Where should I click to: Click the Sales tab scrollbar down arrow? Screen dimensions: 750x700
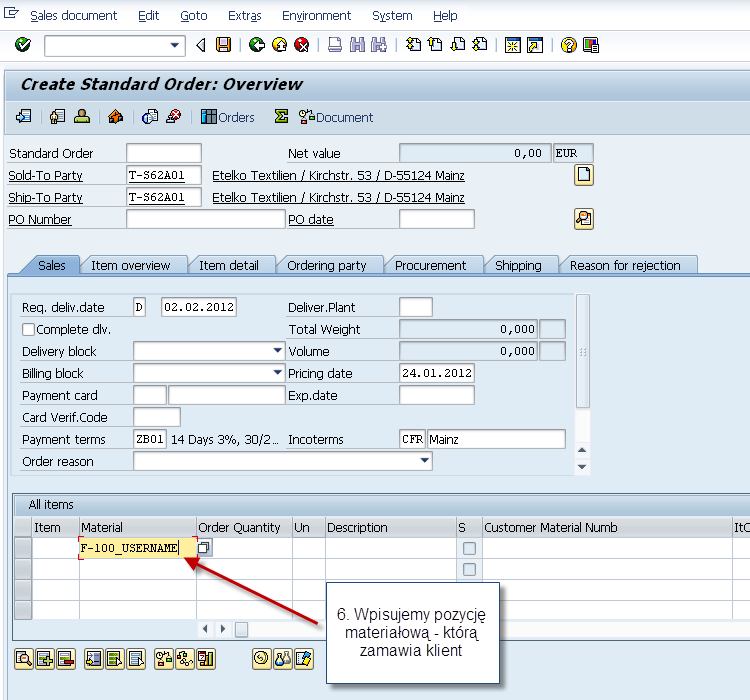coord(582,467)
